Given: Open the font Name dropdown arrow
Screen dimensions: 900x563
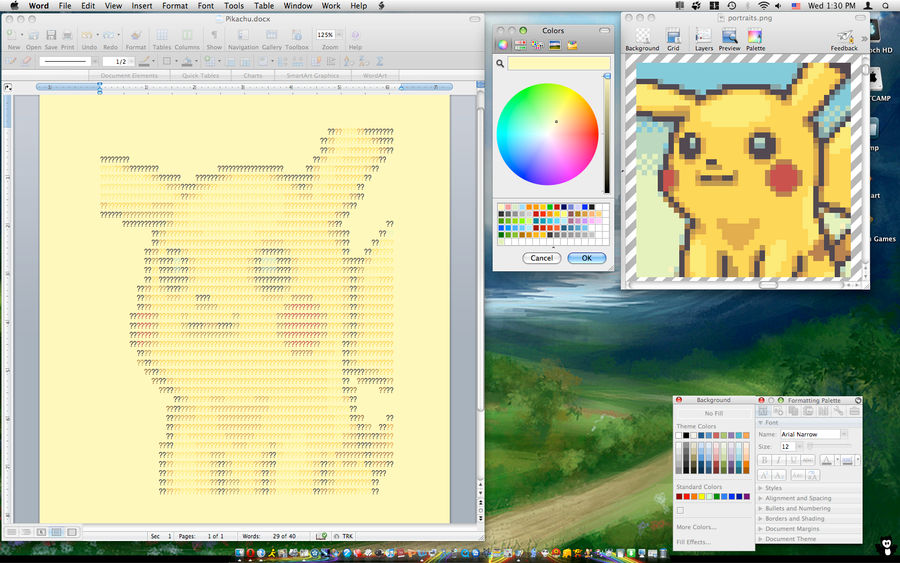Looking at the screenshot, I should click(844, 434).
